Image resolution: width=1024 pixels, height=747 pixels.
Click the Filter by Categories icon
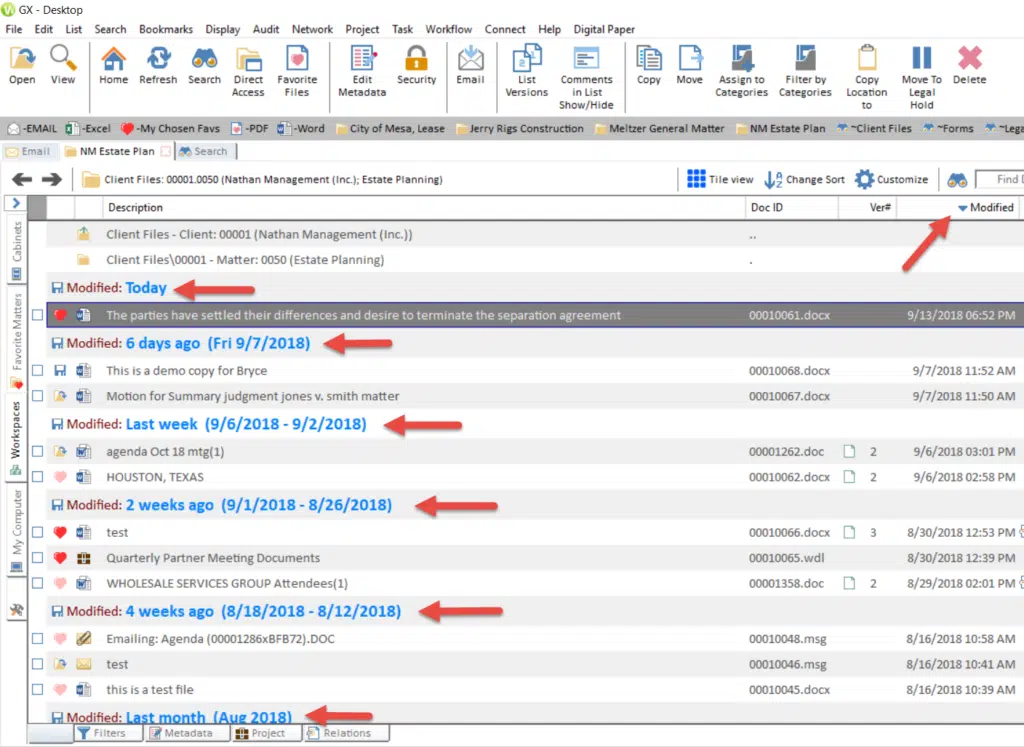click(805, 71)
